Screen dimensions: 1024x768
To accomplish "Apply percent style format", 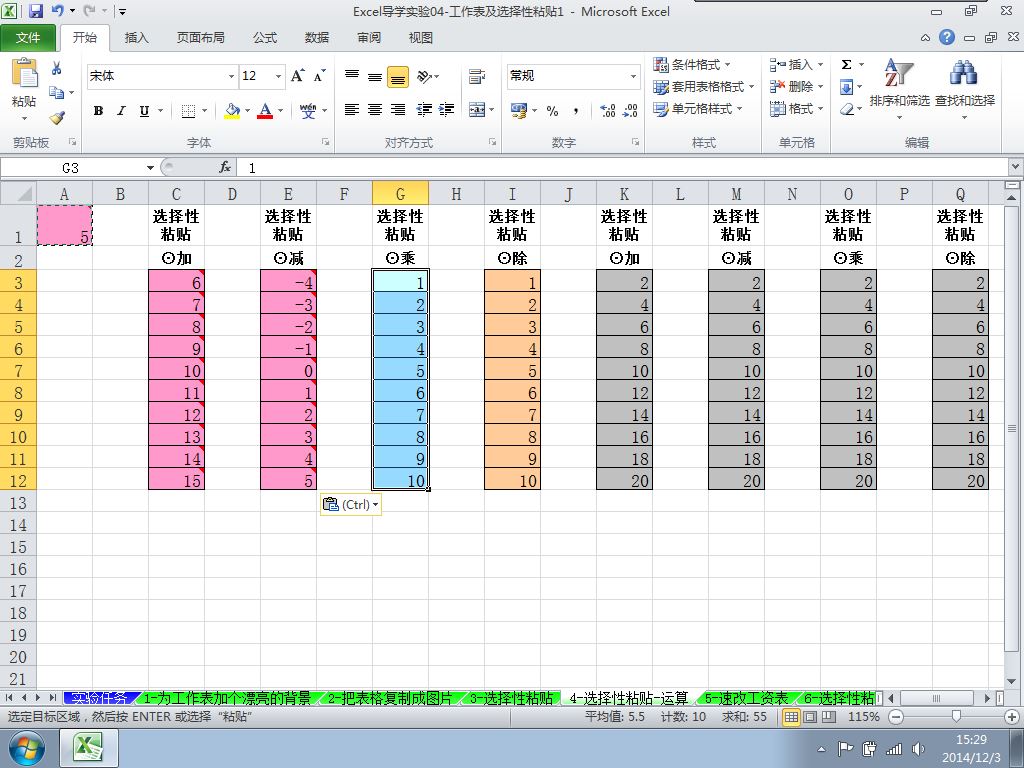I will coord(552,110).
